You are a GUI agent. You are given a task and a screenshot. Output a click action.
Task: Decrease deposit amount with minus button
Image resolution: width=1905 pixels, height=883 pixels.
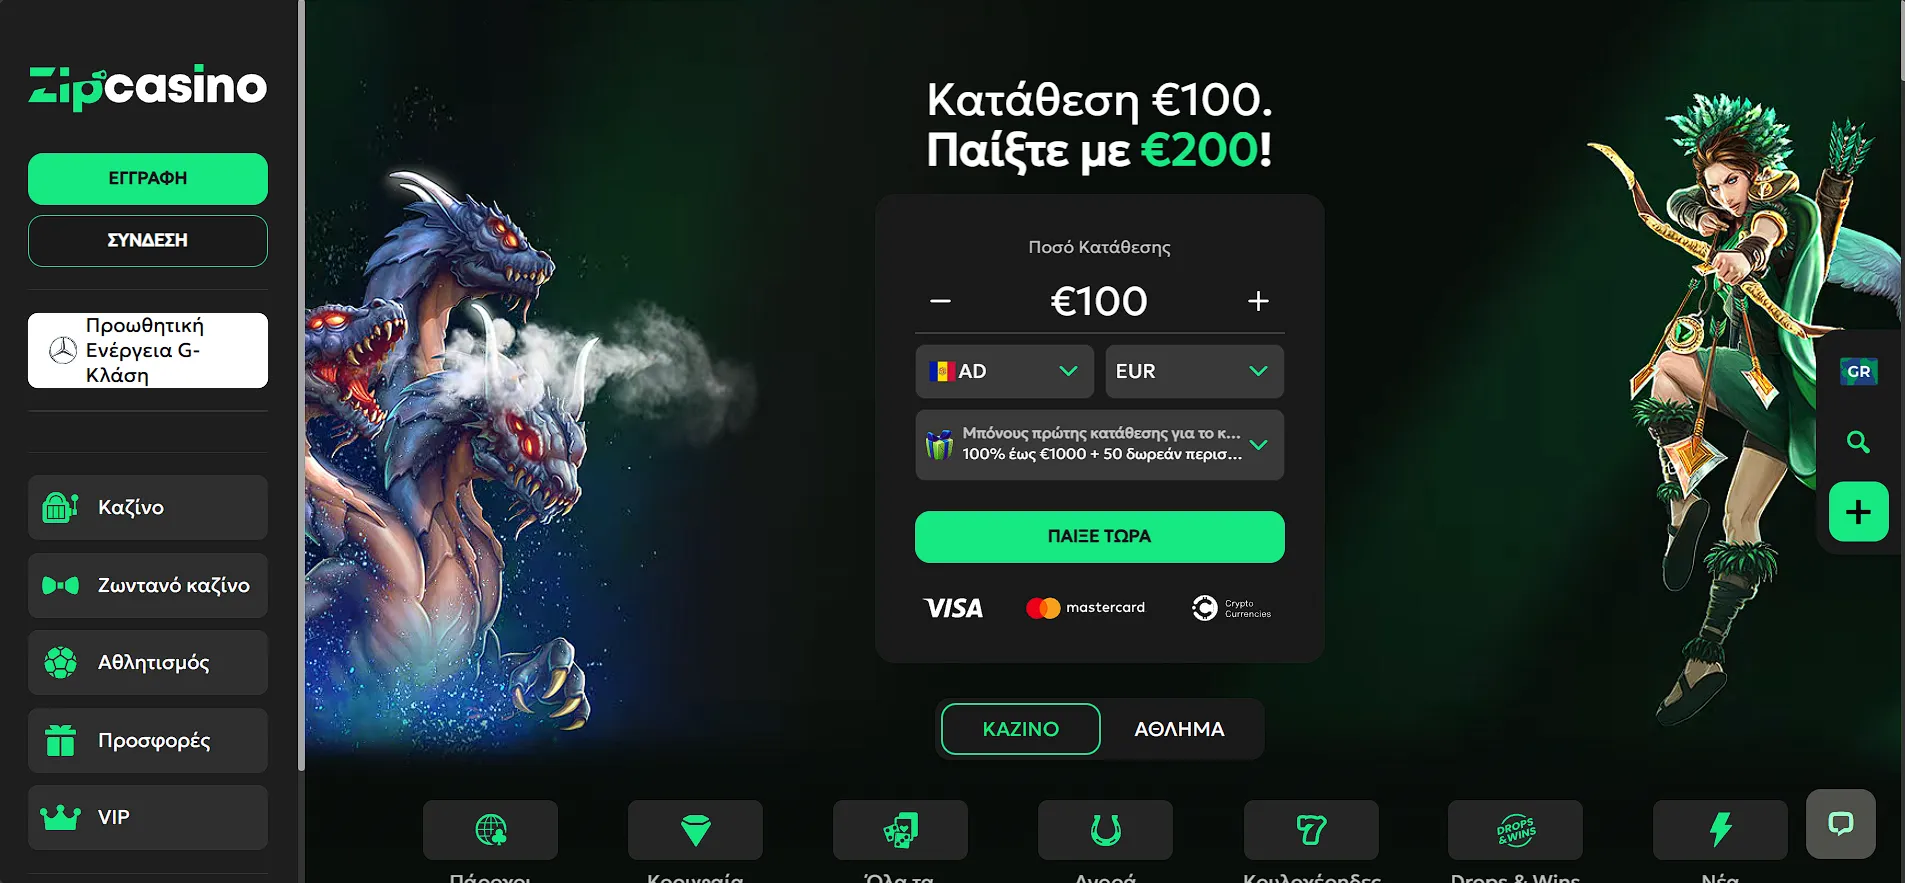tap(940, 301)
